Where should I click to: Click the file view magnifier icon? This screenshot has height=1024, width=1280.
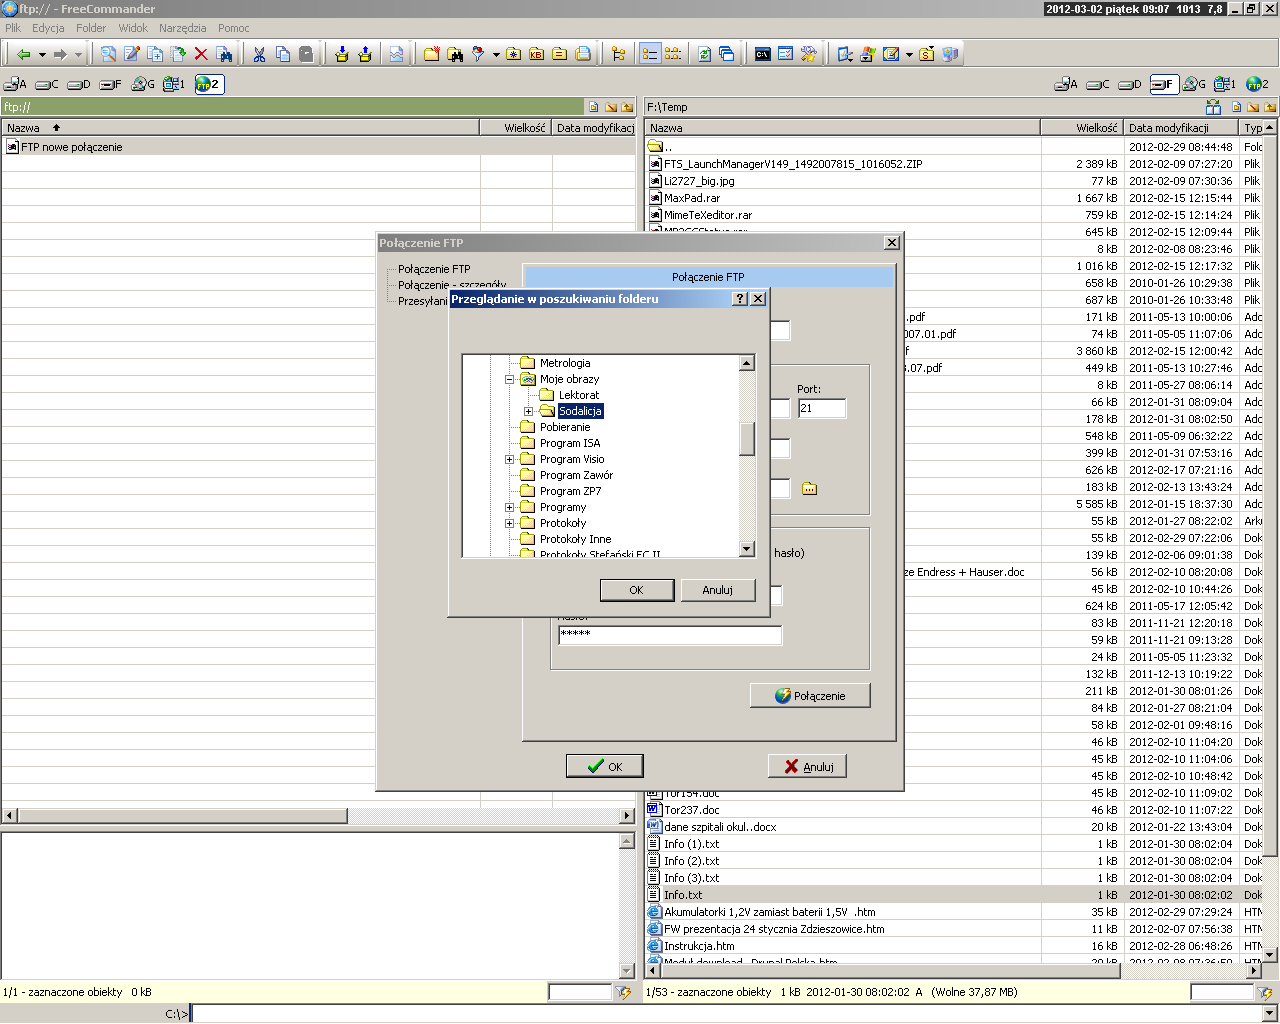108,54
